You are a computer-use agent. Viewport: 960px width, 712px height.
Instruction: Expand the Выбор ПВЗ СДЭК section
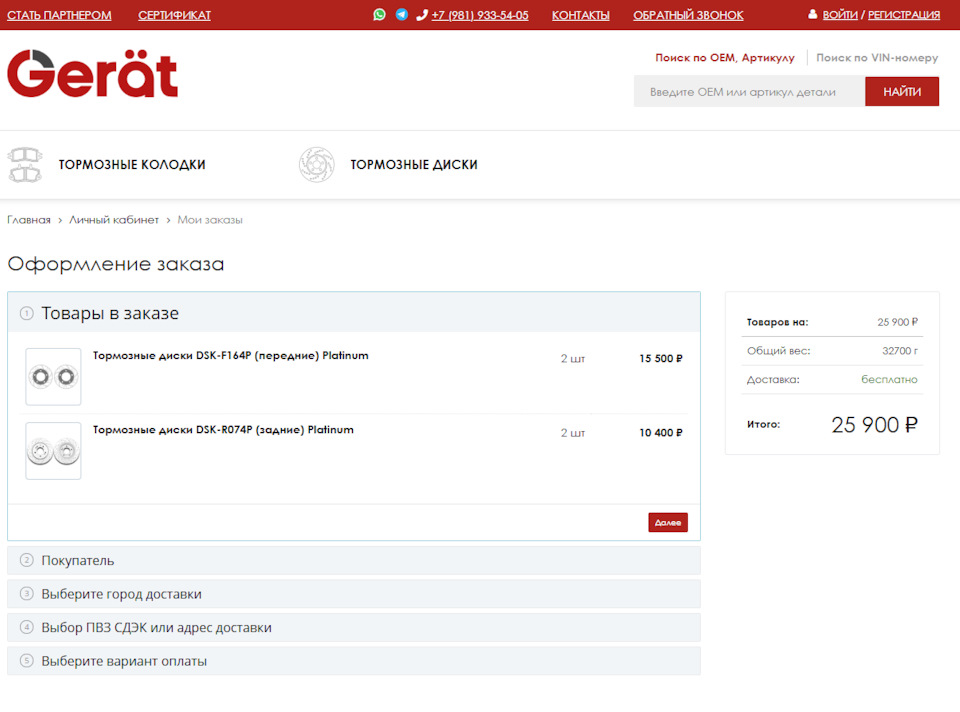[x=353, y=628]
